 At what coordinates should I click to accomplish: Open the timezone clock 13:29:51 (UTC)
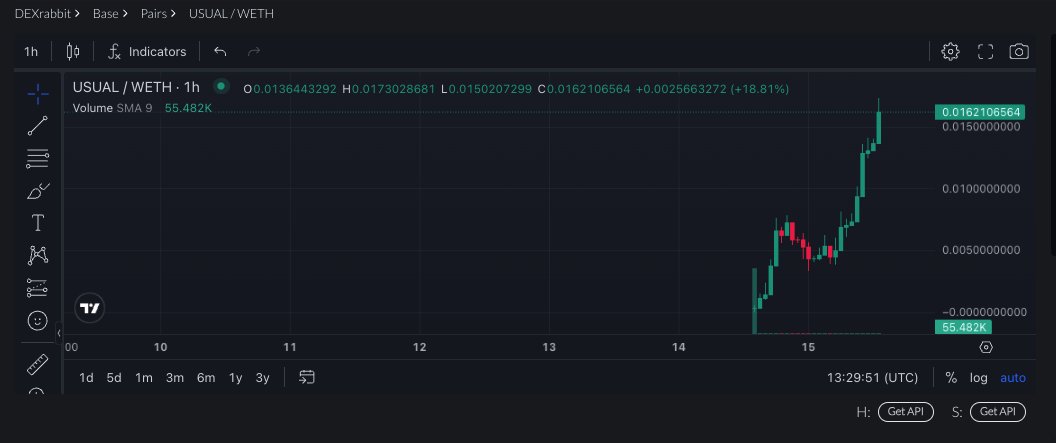tap(872, 378)
